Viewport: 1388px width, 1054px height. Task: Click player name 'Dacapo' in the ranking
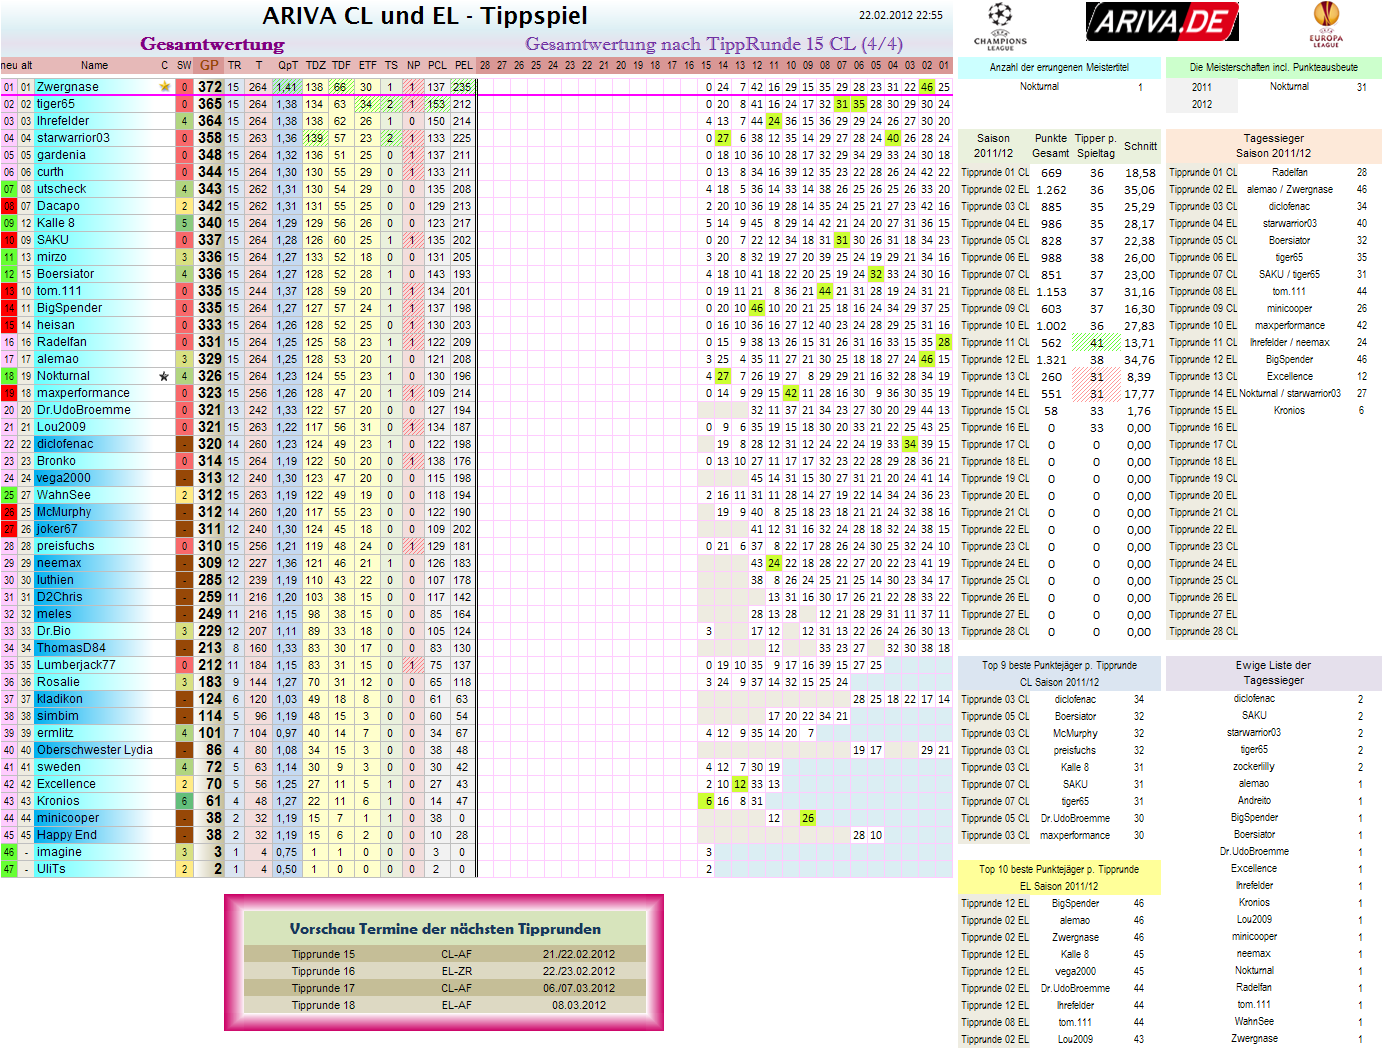58,206
